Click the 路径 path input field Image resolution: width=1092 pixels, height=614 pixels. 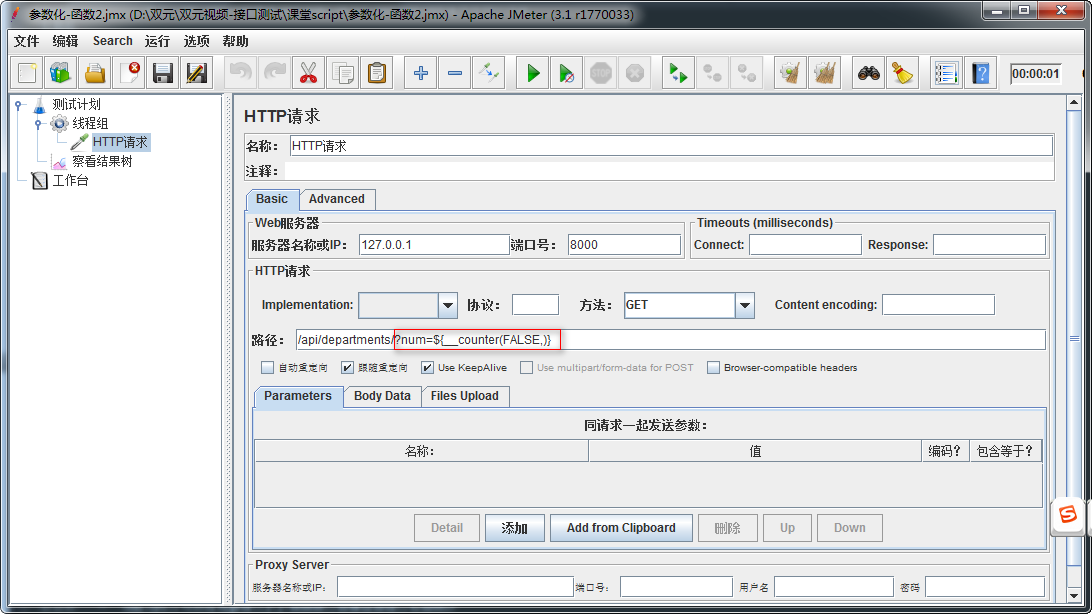point(671,340)
